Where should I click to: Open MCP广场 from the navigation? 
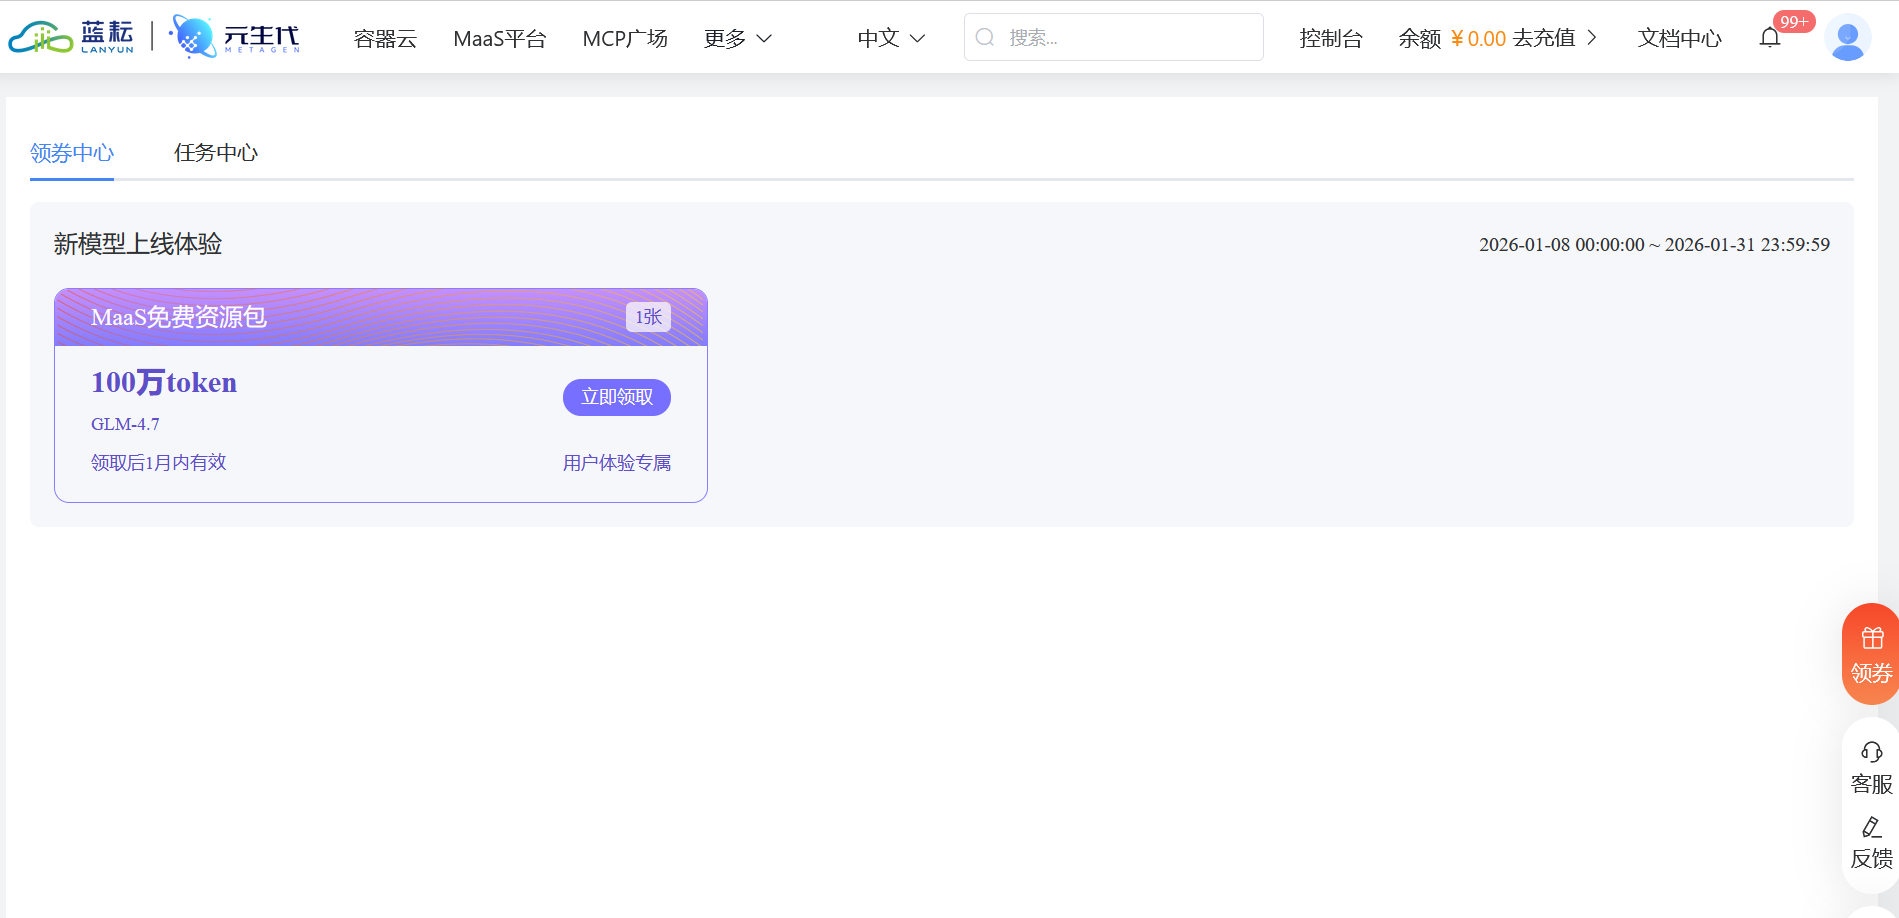(x=625, y=38)
